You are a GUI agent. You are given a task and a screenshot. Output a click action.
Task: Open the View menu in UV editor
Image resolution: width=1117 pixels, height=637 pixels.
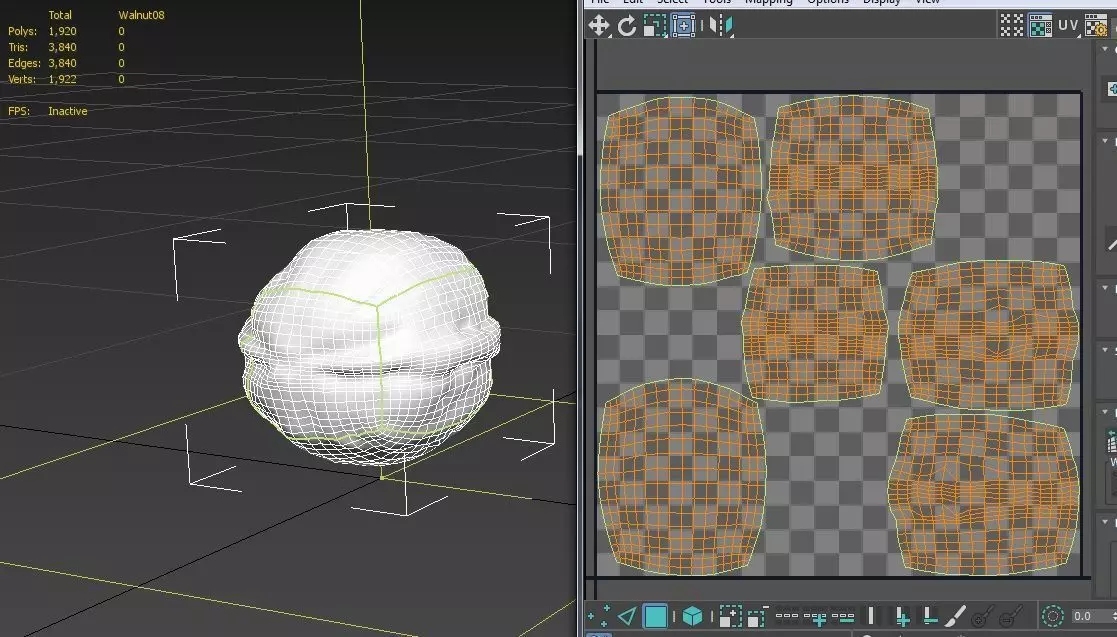pyautogui.click(x=928, y=2)
